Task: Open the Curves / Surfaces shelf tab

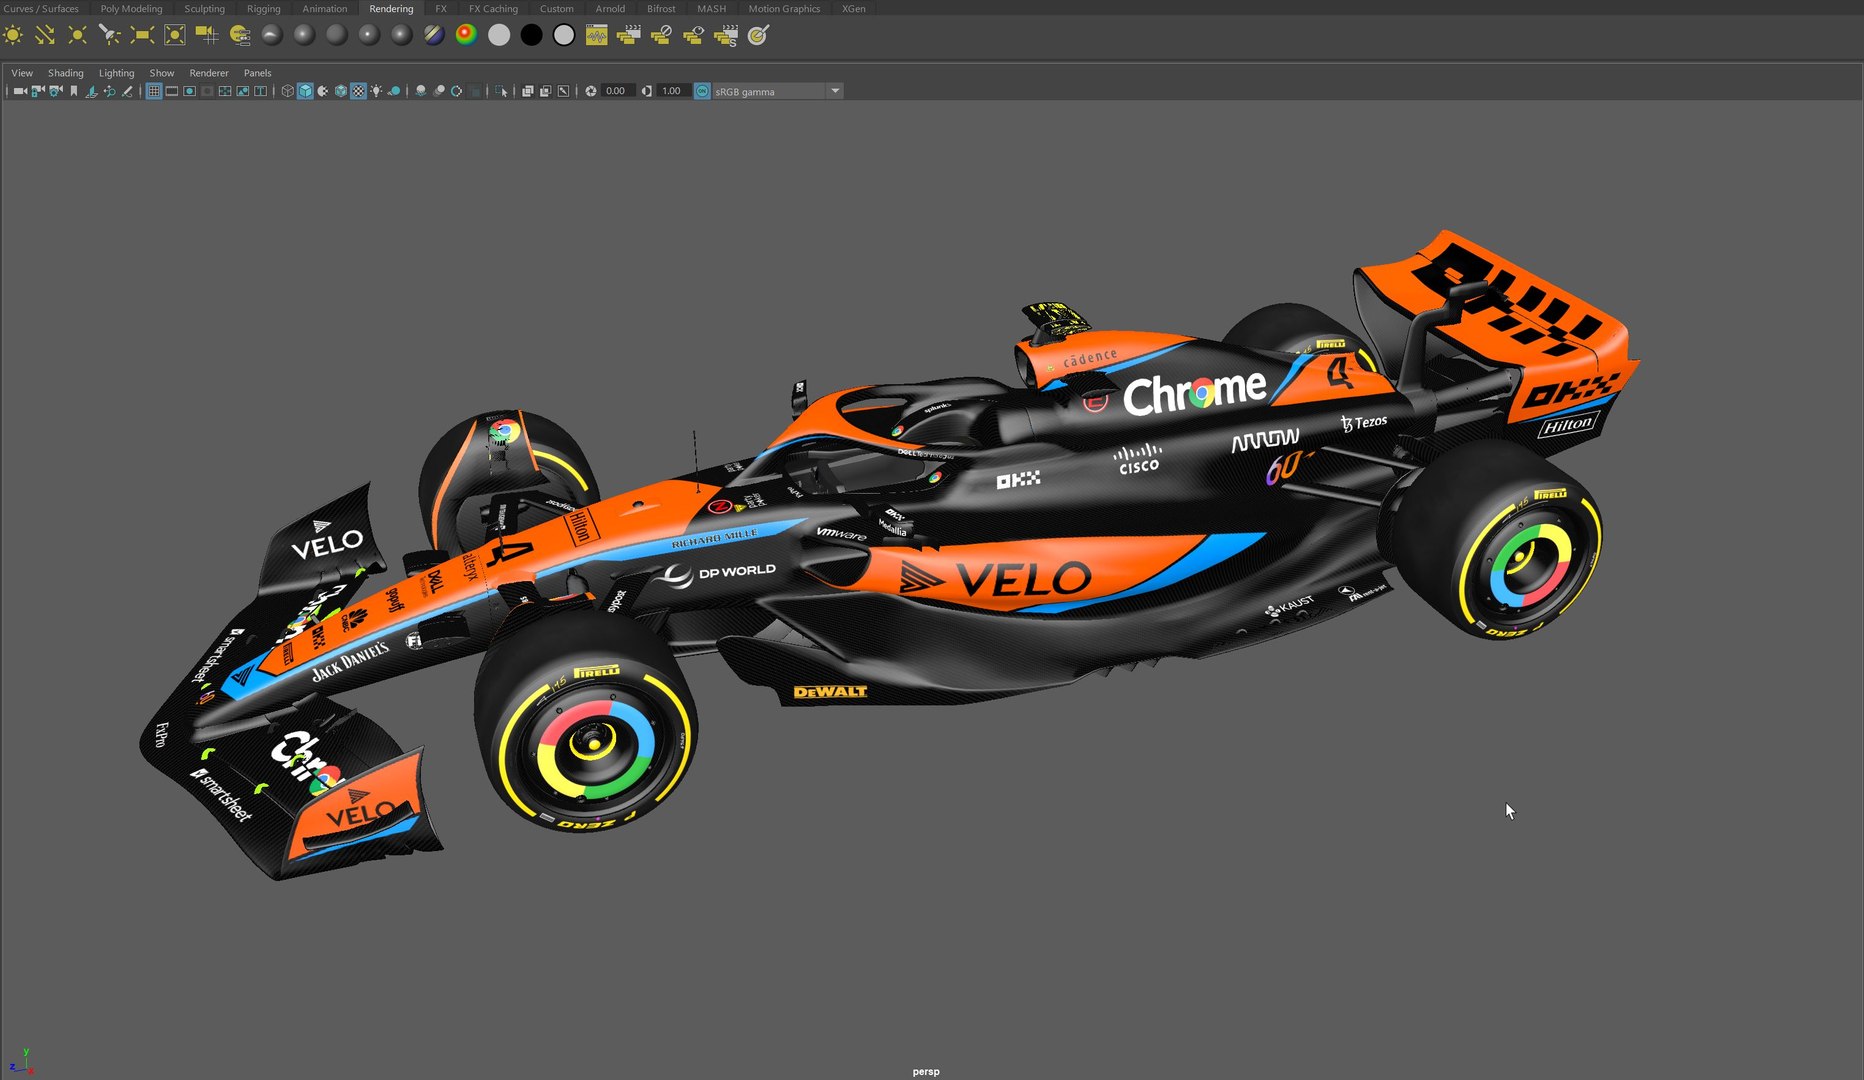Action: pyautogui.click(x=41, y=8)
